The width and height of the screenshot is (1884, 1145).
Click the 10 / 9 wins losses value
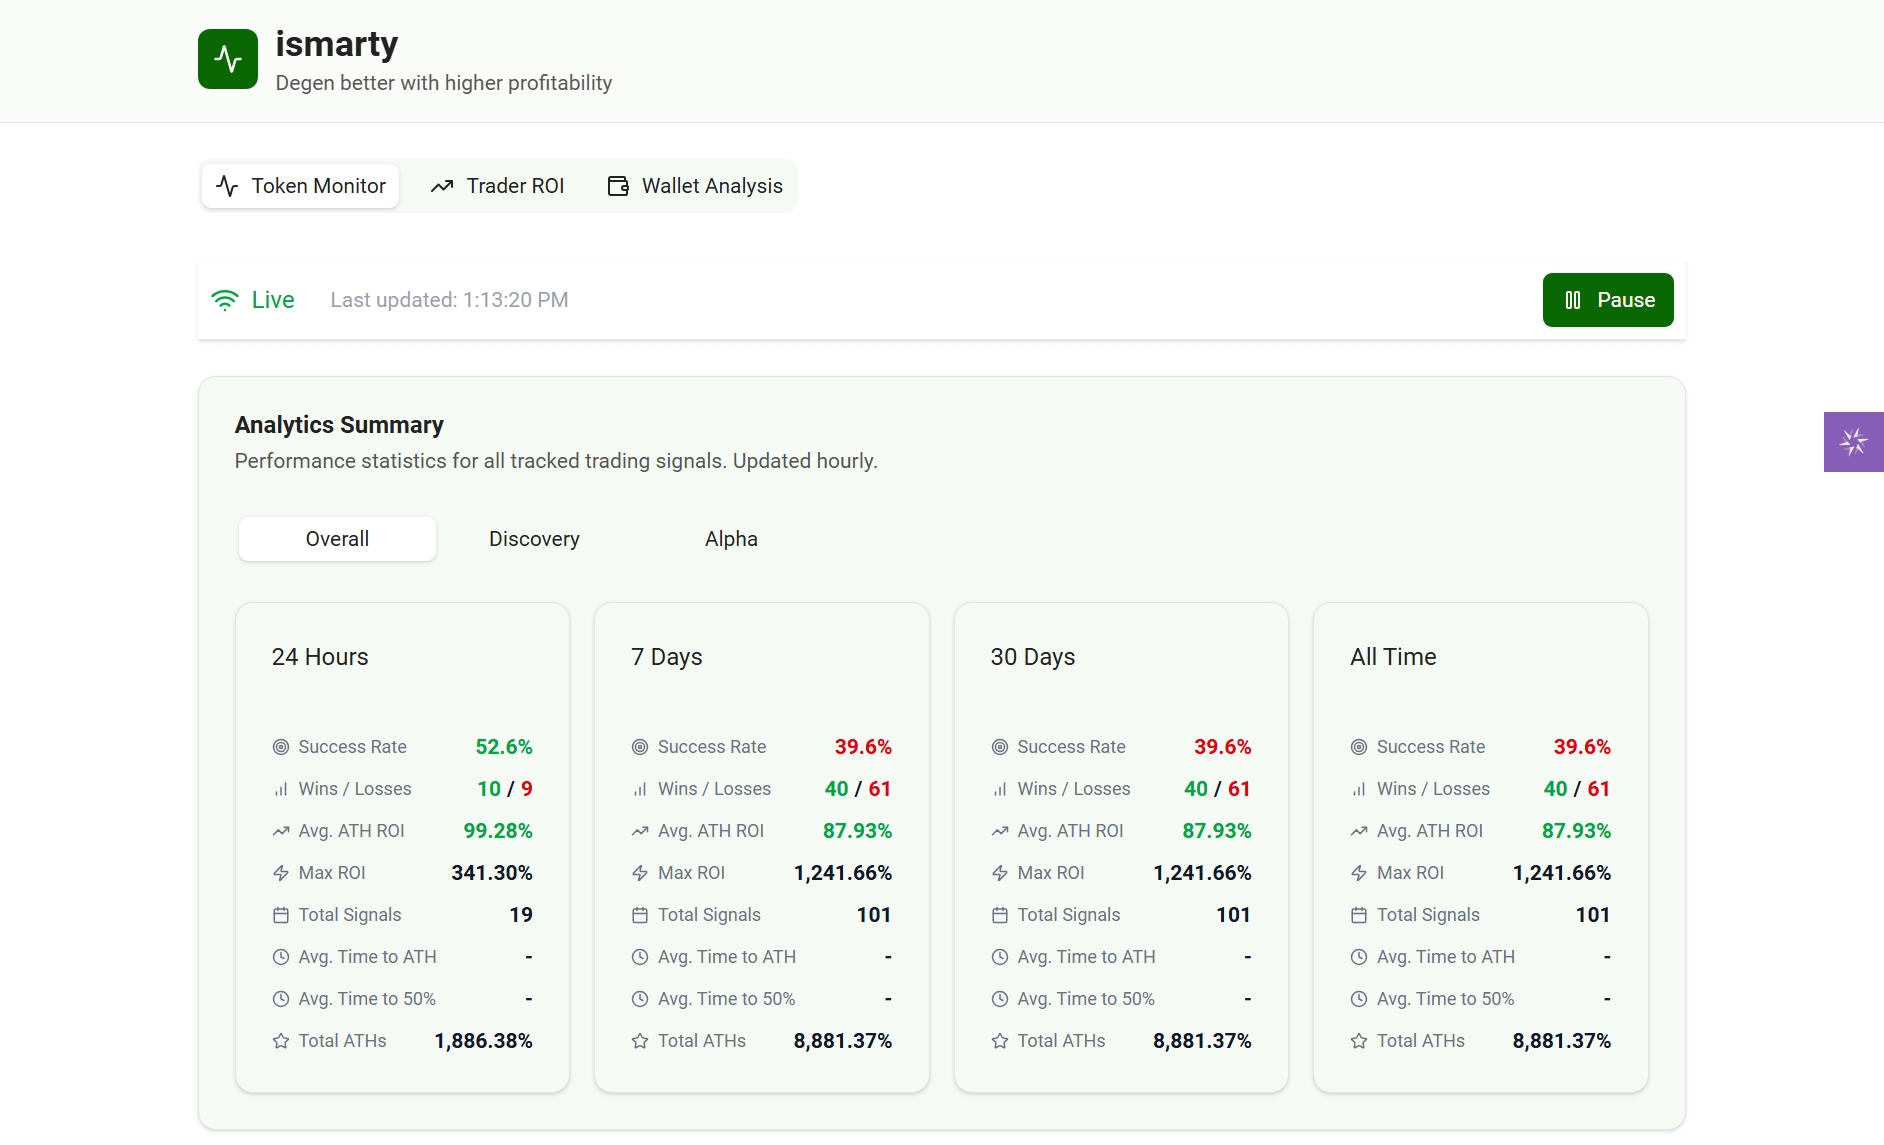pos(505,789)
